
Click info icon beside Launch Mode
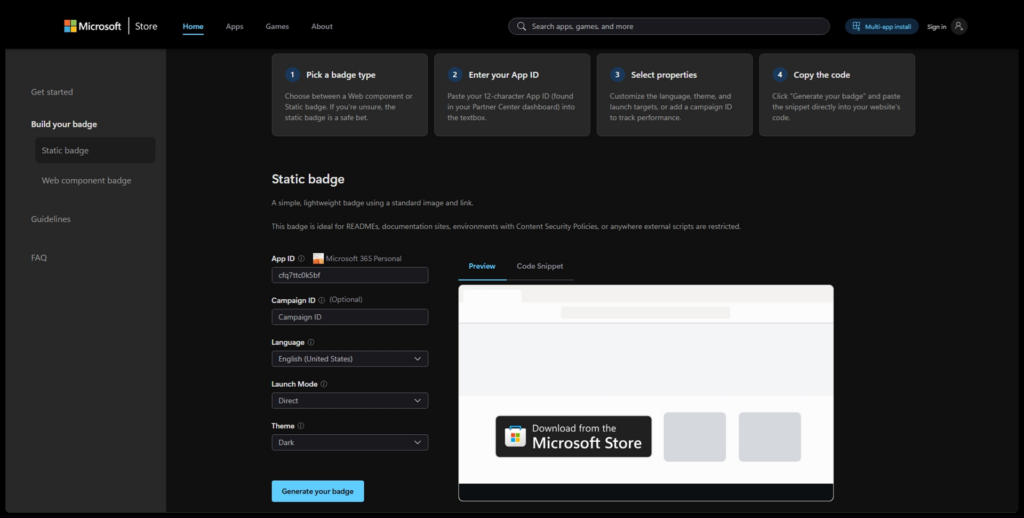coord(324,384)
